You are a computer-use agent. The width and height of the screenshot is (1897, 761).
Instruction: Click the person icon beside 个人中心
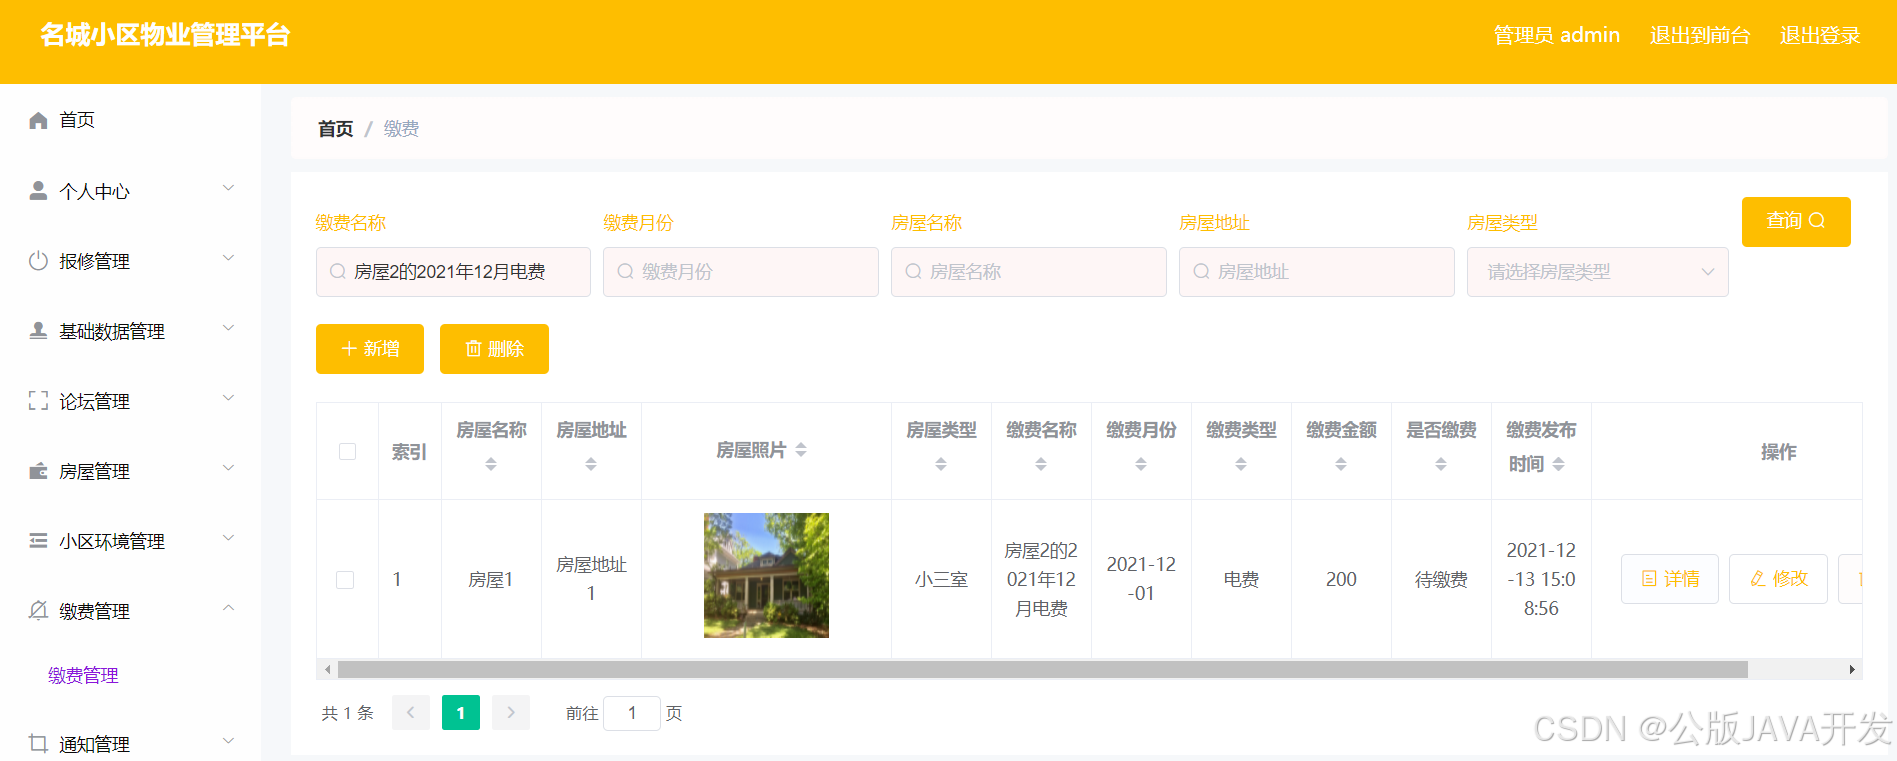[38, 190]
